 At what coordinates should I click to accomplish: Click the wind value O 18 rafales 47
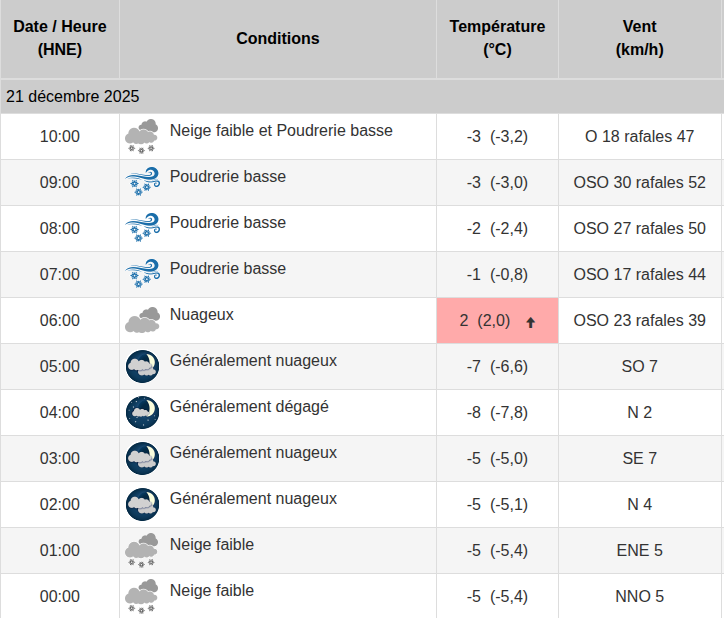pyautogui.click(x=640, y=136)
